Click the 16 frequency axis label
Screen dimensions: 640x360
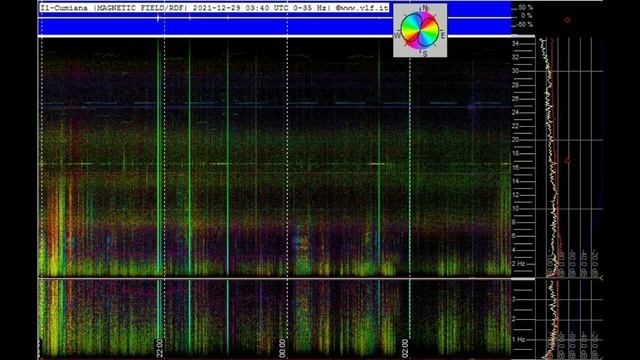pyautogui.click(x=516, y=167)
